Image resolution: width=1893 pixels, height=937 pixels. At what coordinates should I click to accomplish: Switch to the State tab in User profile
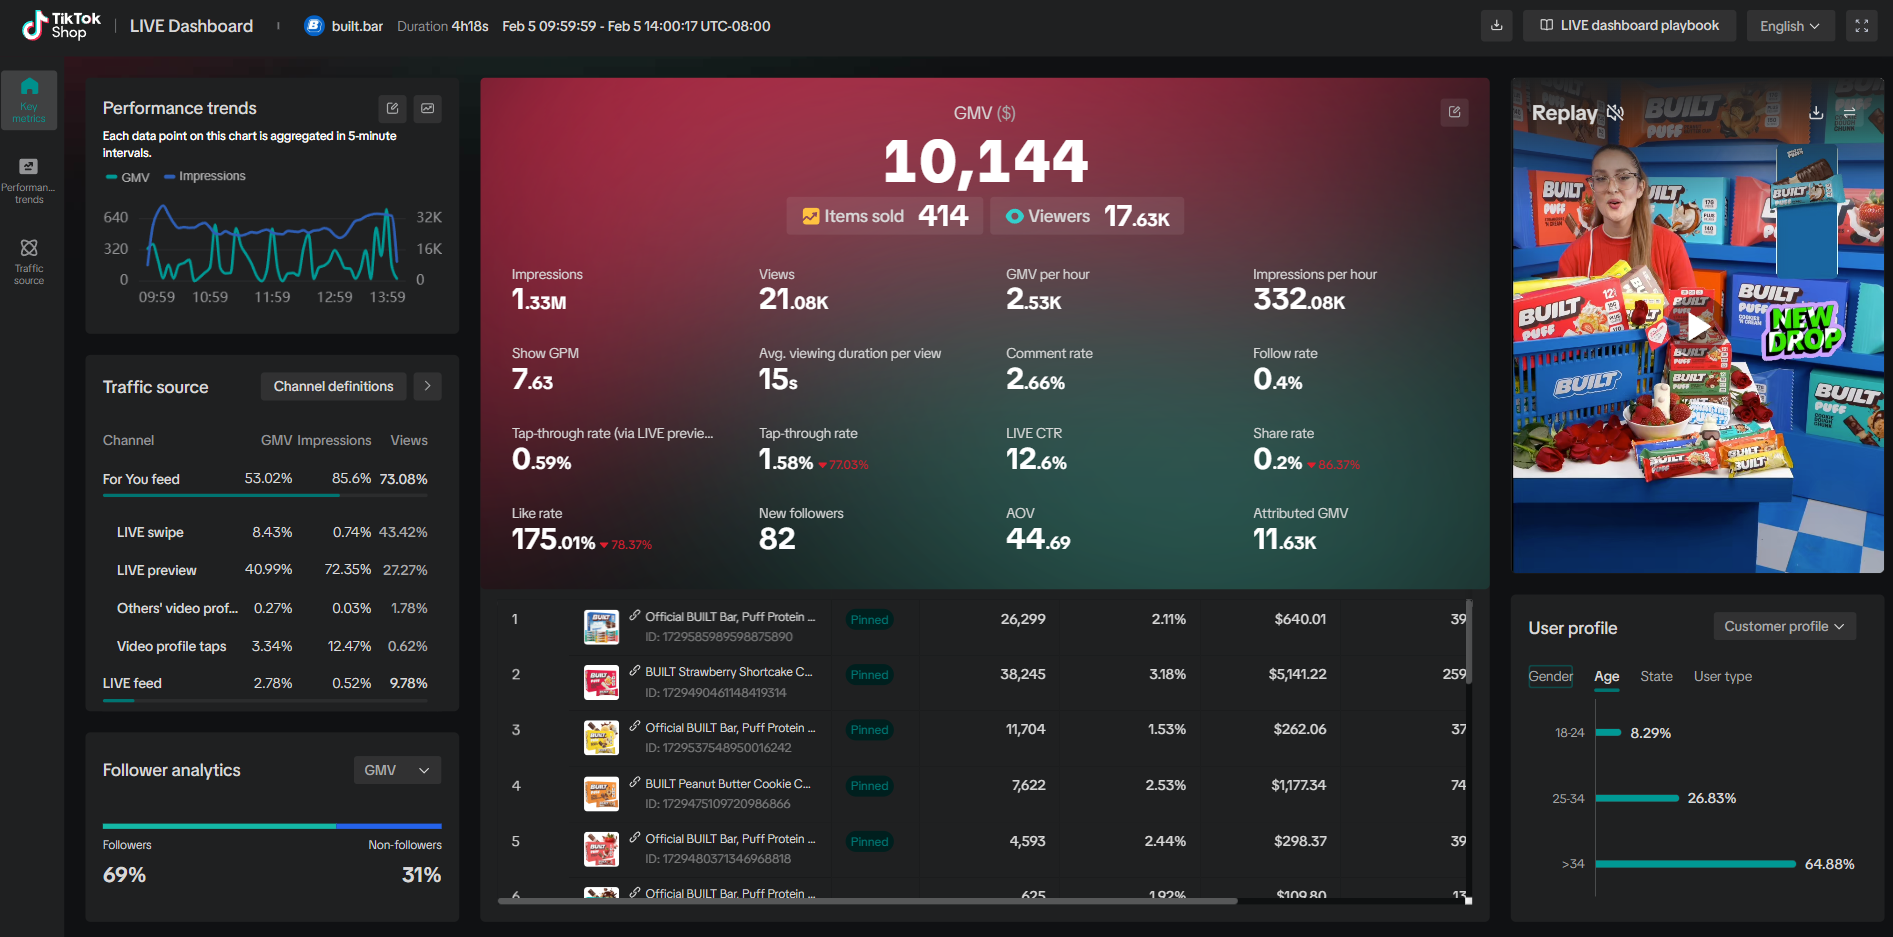1656,677
